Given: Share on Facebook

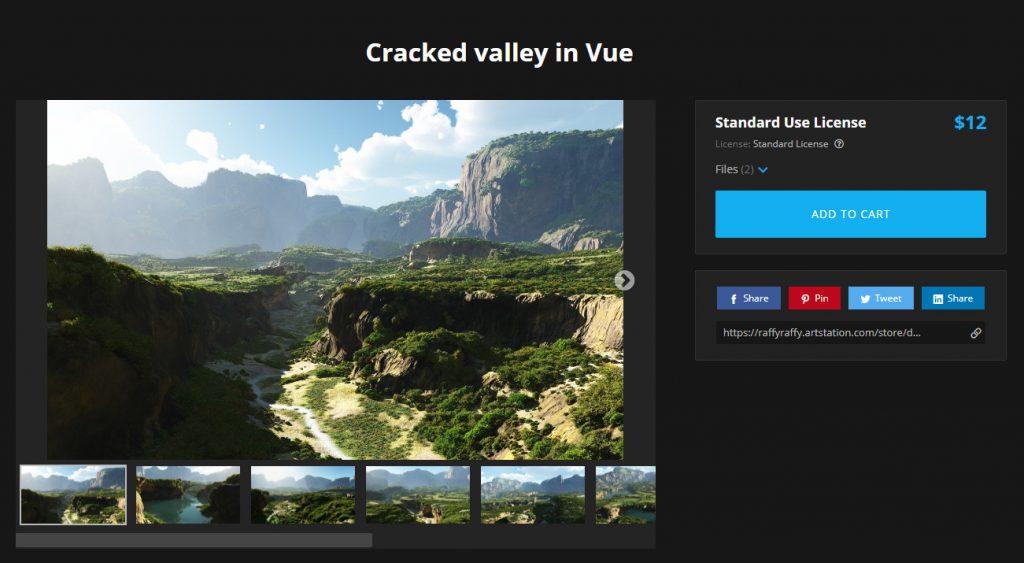Looking at the screenshot, I should (x=748, y=298).
